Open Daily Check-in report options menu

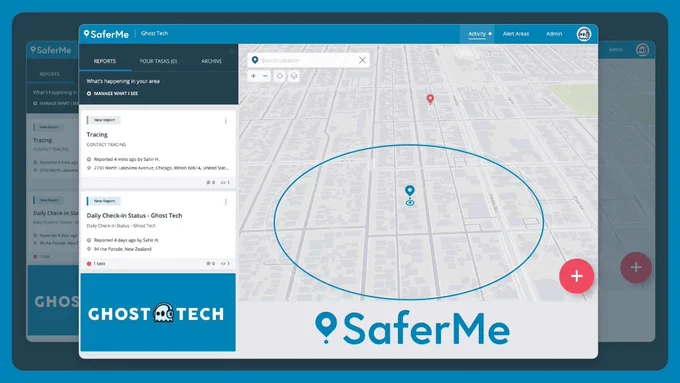226,202
